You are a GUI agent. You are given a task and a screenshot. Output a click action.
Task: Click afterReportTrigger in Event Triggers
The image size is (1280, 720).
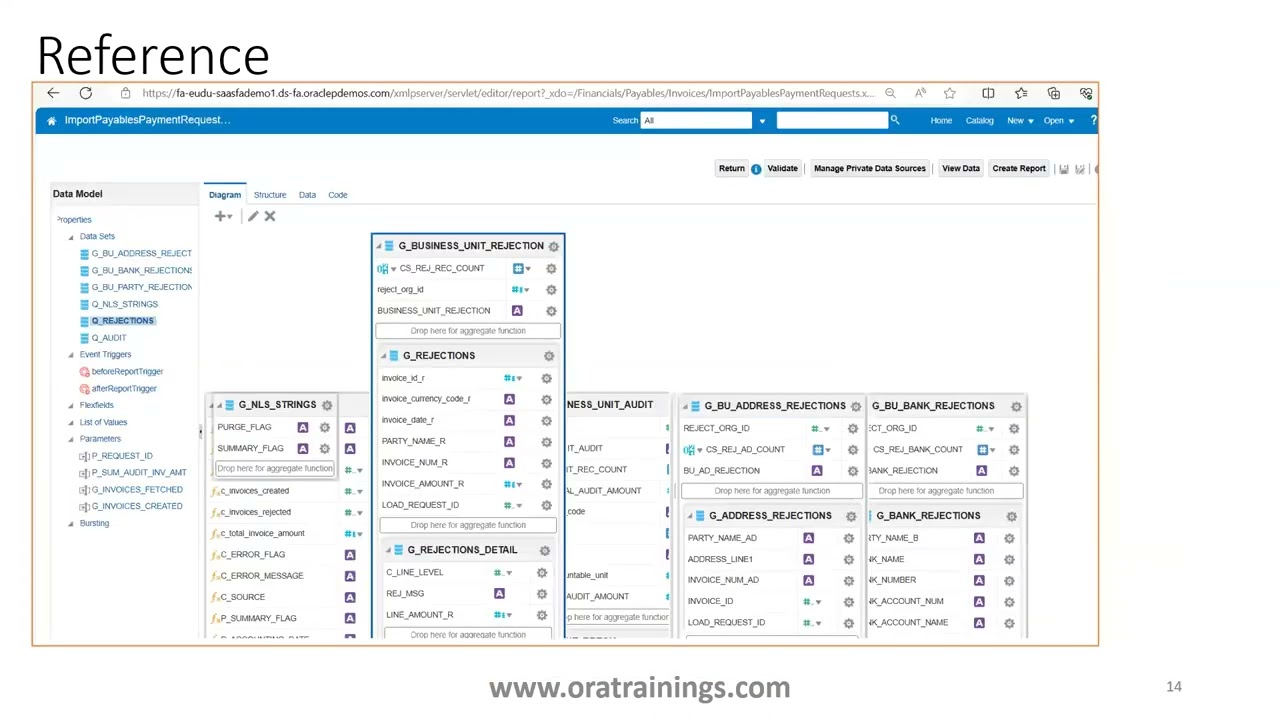tap(124, 388)
